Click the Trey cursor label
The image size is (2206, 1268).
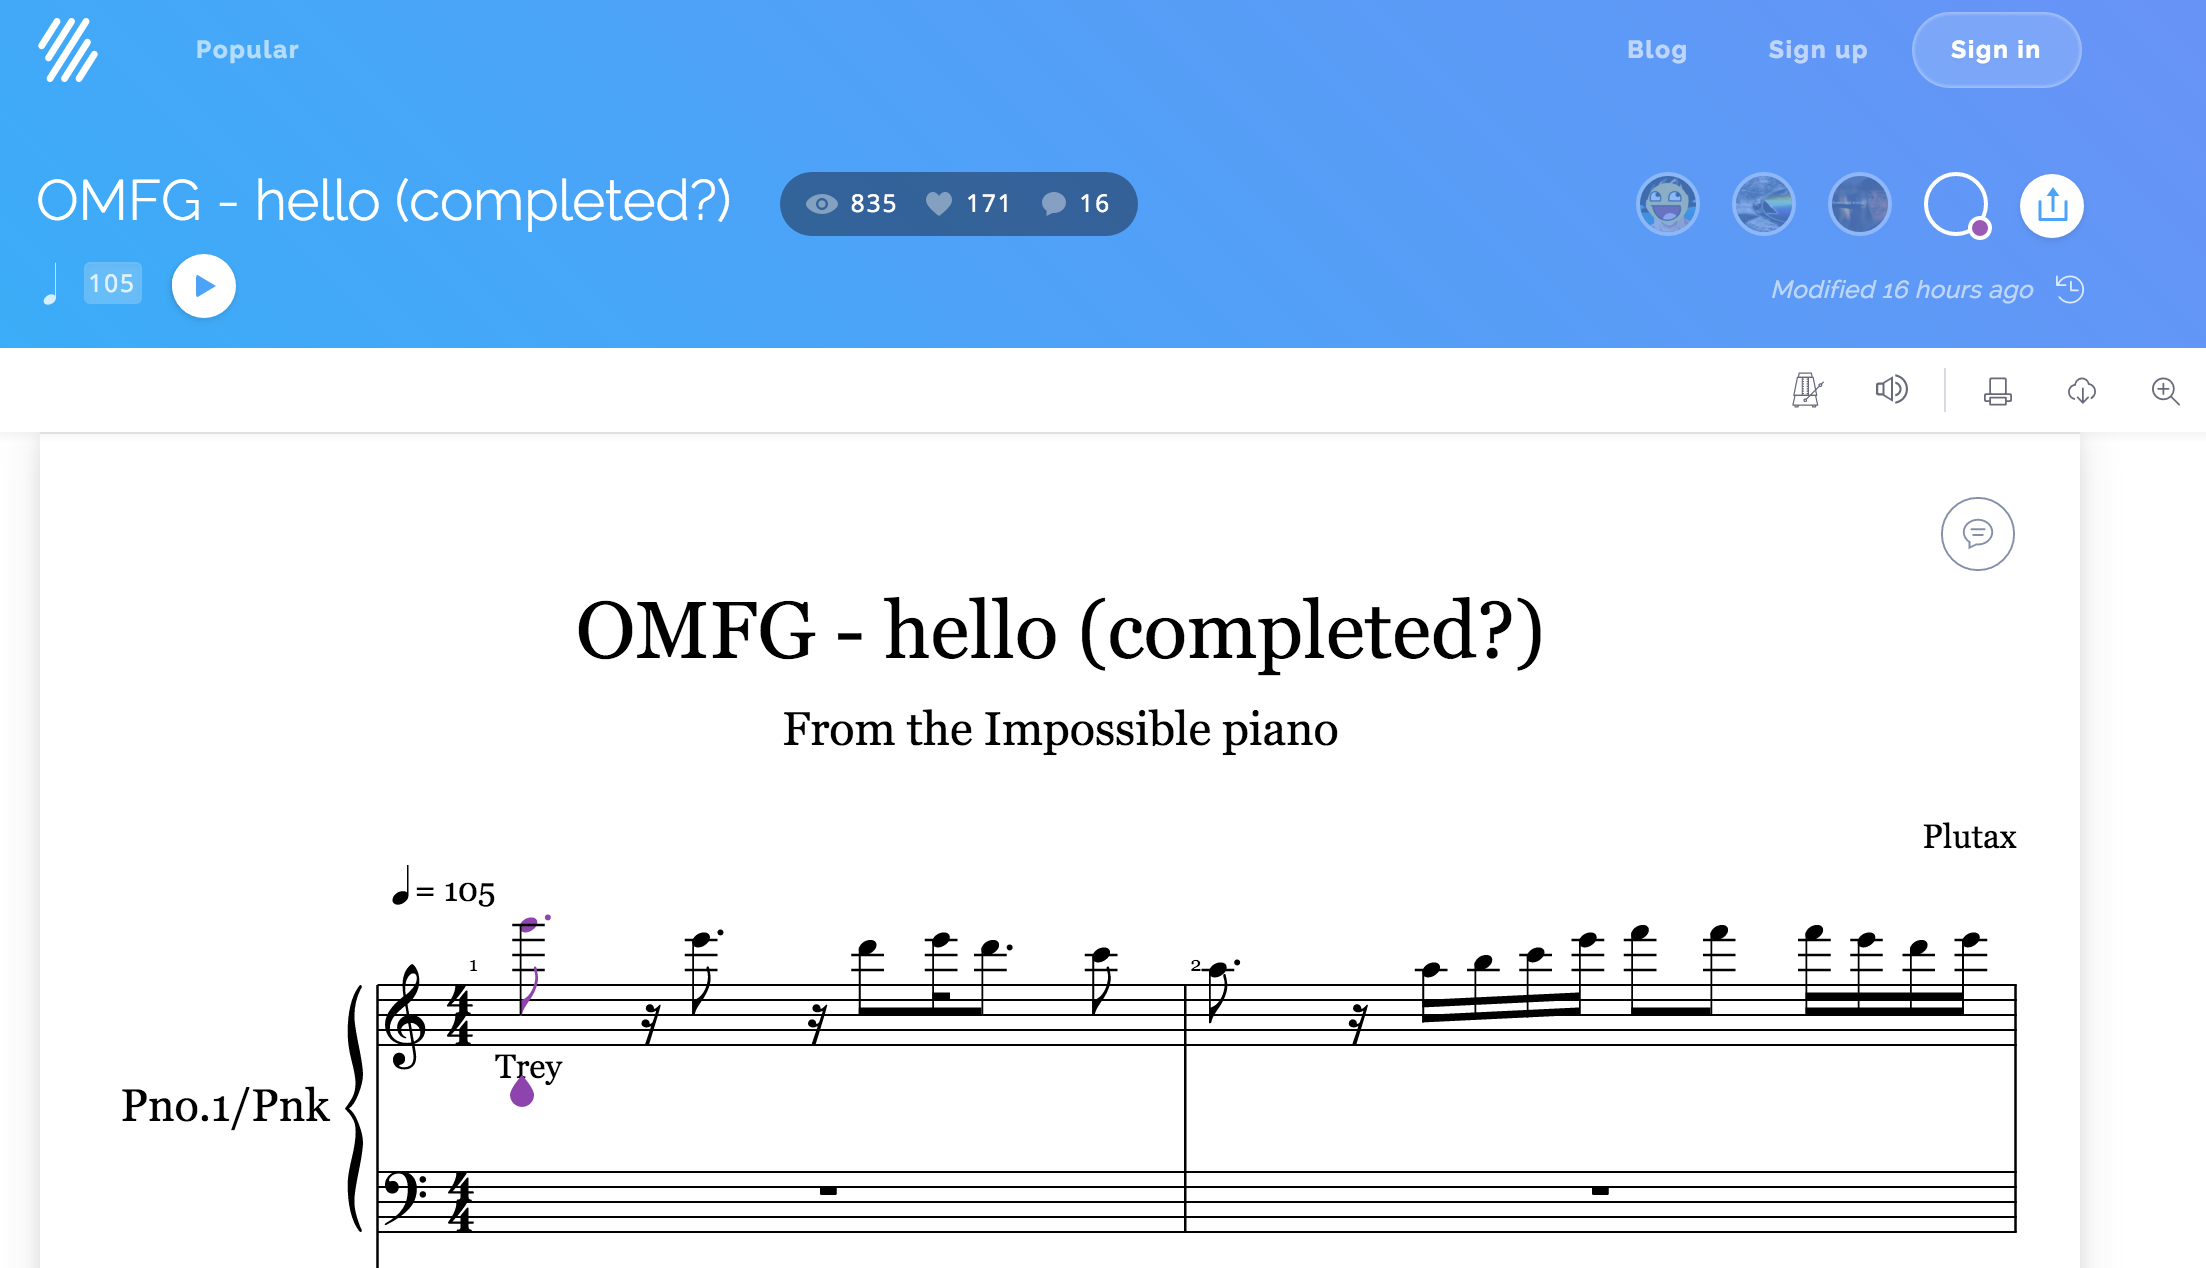pyautogui.click(x=528, y=1067)
